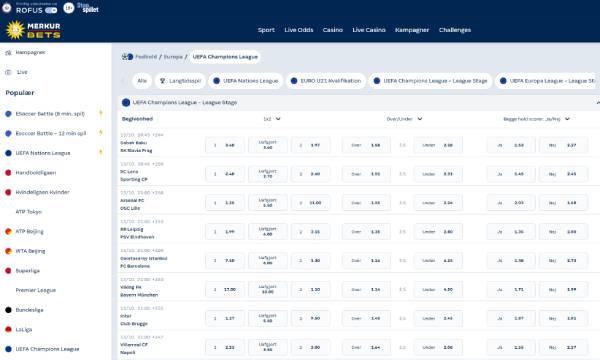
Task: Click the 18+ age badge icon
Action: coord(68,8)
